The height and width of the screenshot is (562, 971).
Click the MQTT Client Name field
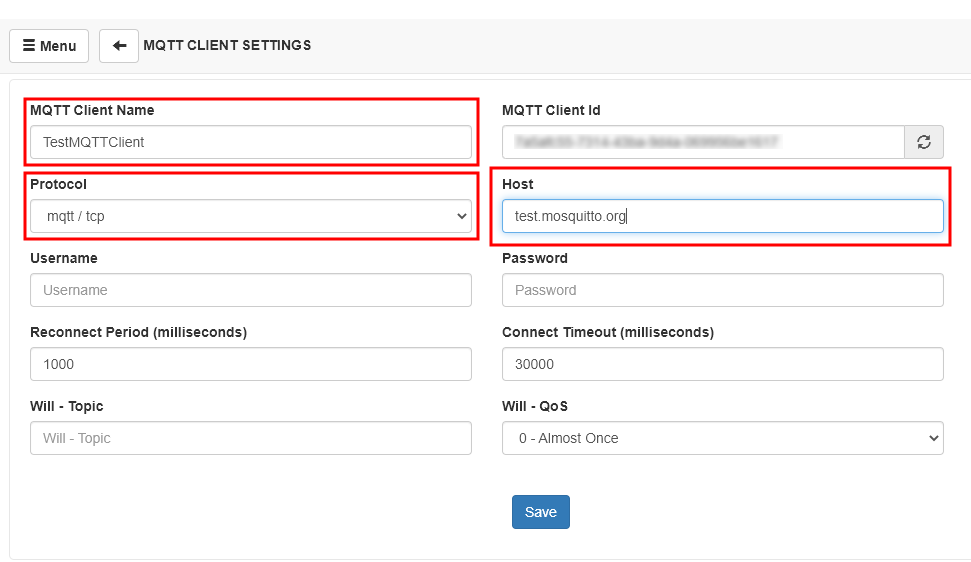pos(251,142)
